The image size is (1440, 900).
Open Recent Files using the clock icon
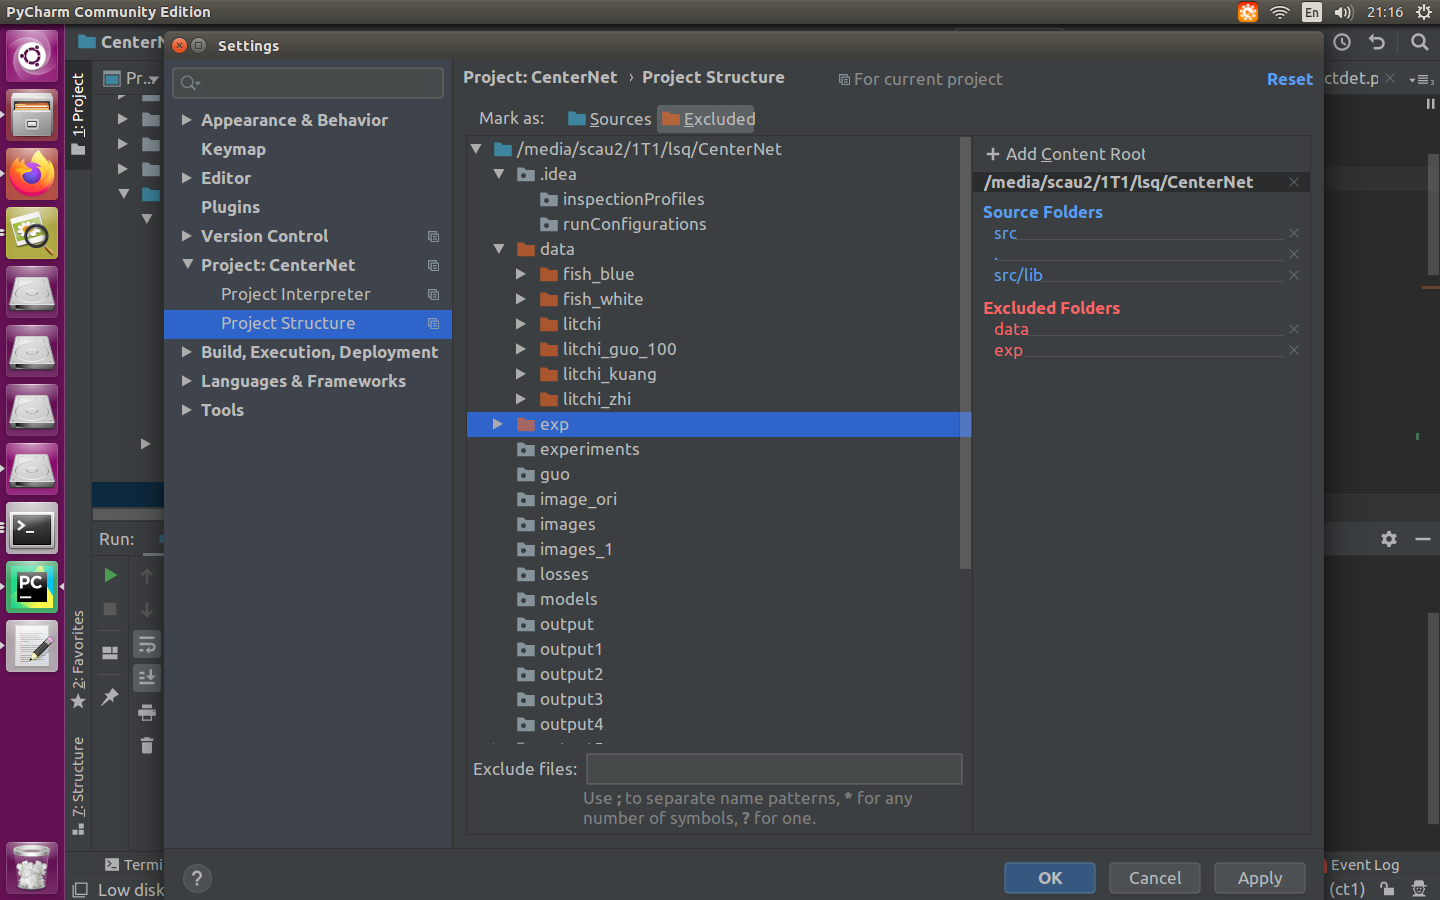1342,42
